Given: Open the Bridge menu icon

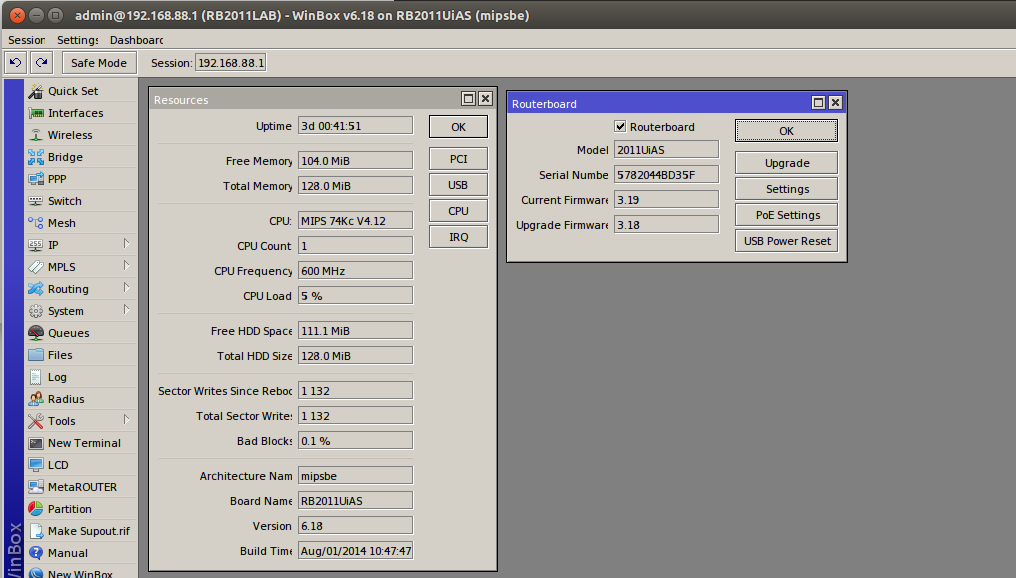Looking at the screenshot, I should (x=36, y=157).
